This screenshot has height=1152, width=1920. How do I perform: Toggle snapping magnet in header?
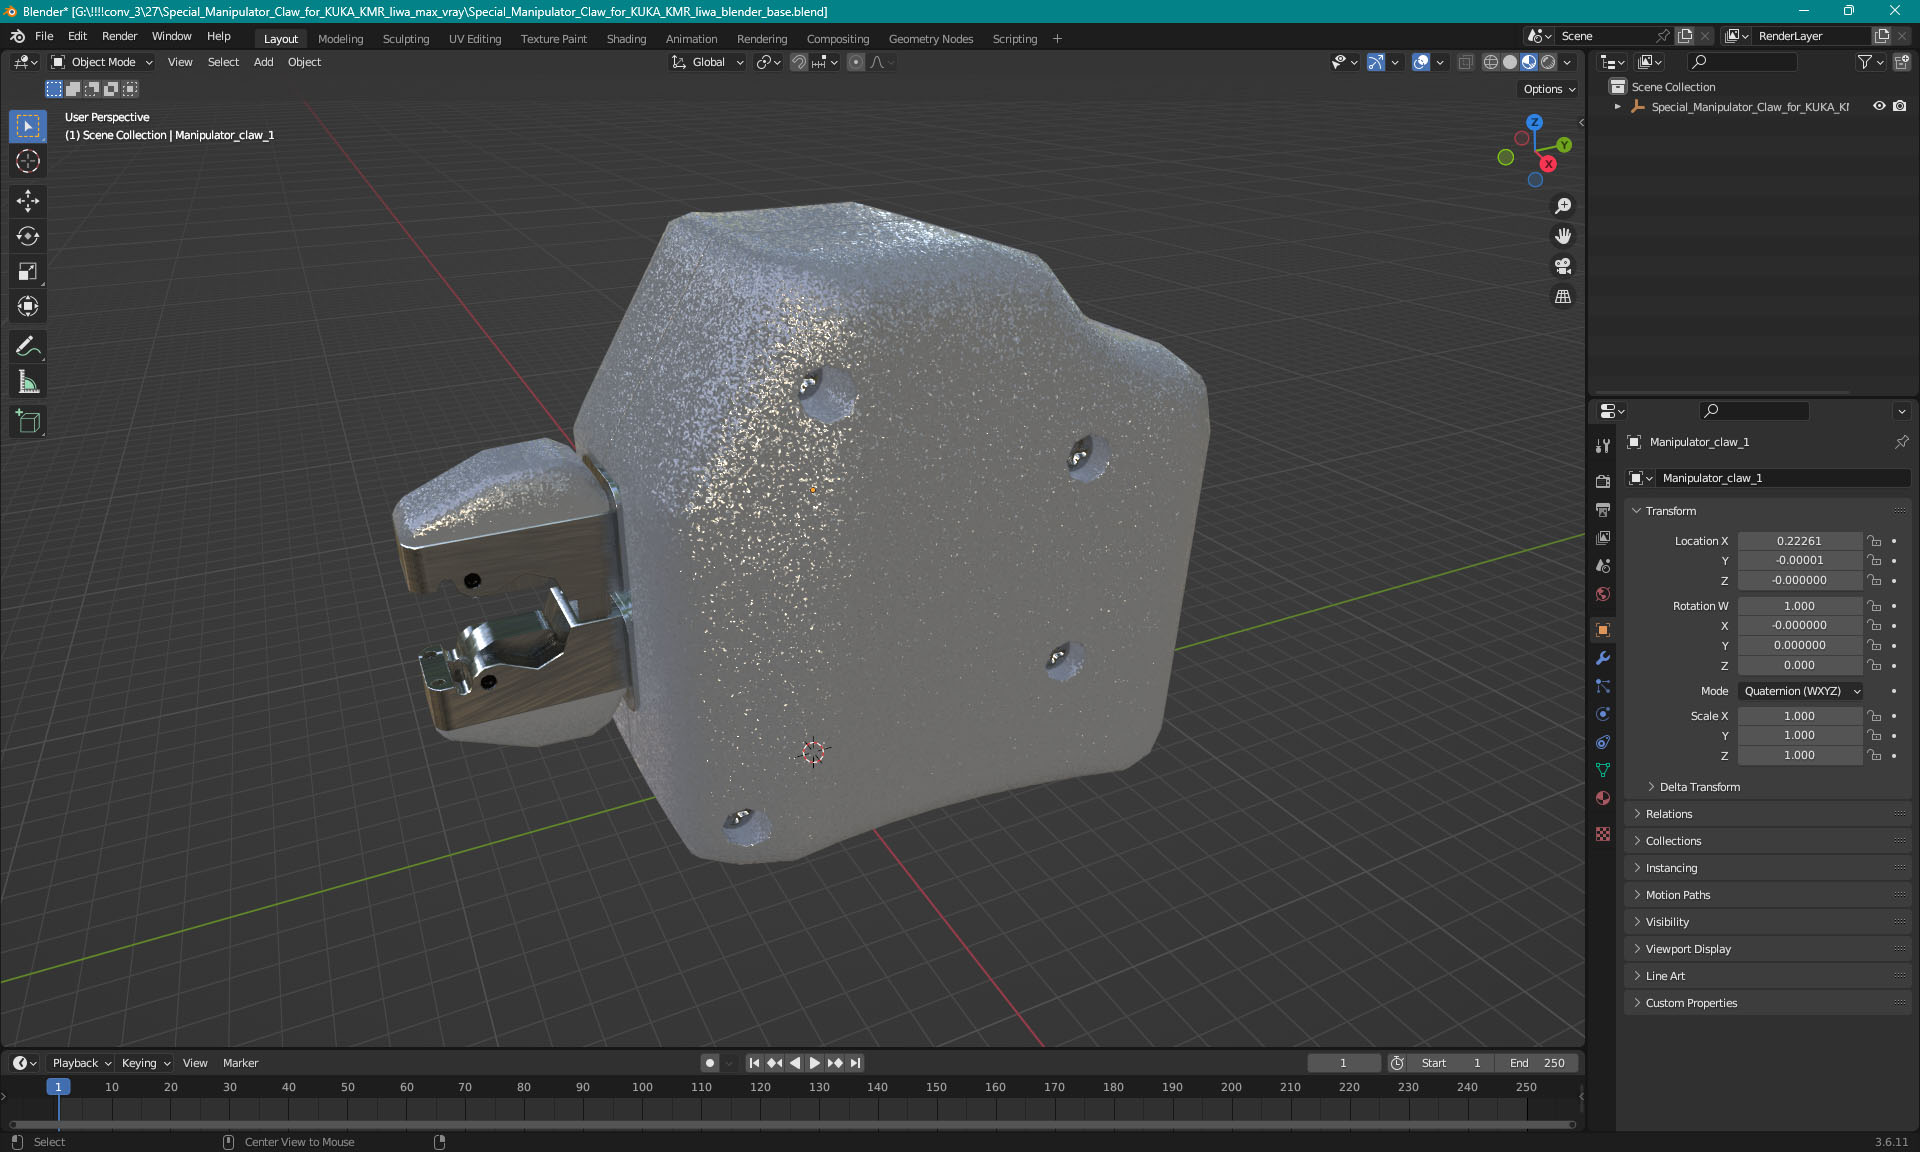799,62
